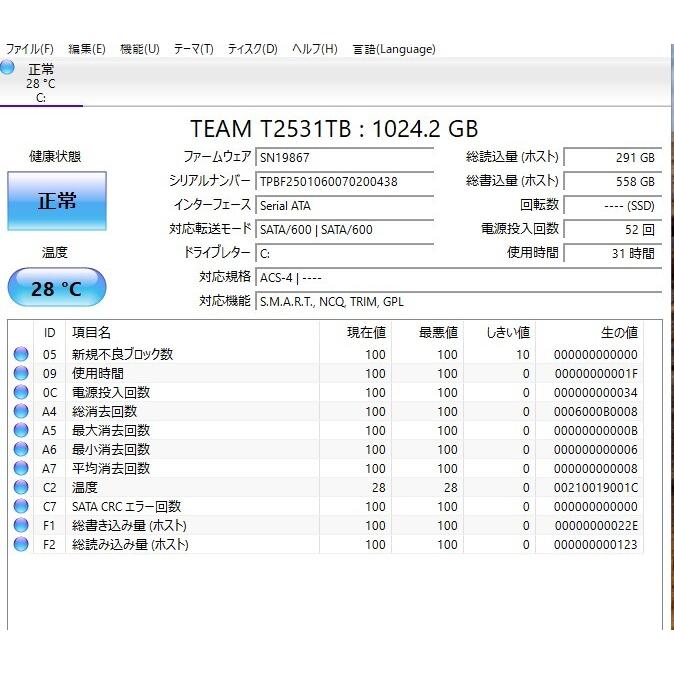Viewport: 674px width, 674px height.
Task: Click rotation rate value ---- (SSD)
Action: coord(613,205)
